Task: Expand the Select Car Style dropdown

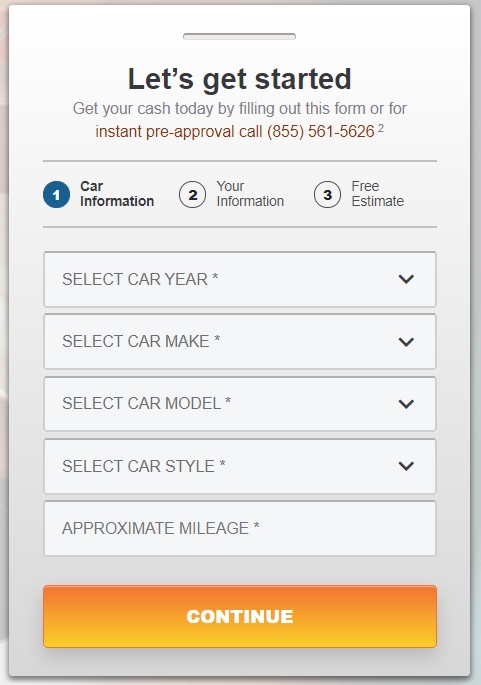Action: tap(240, 466)
